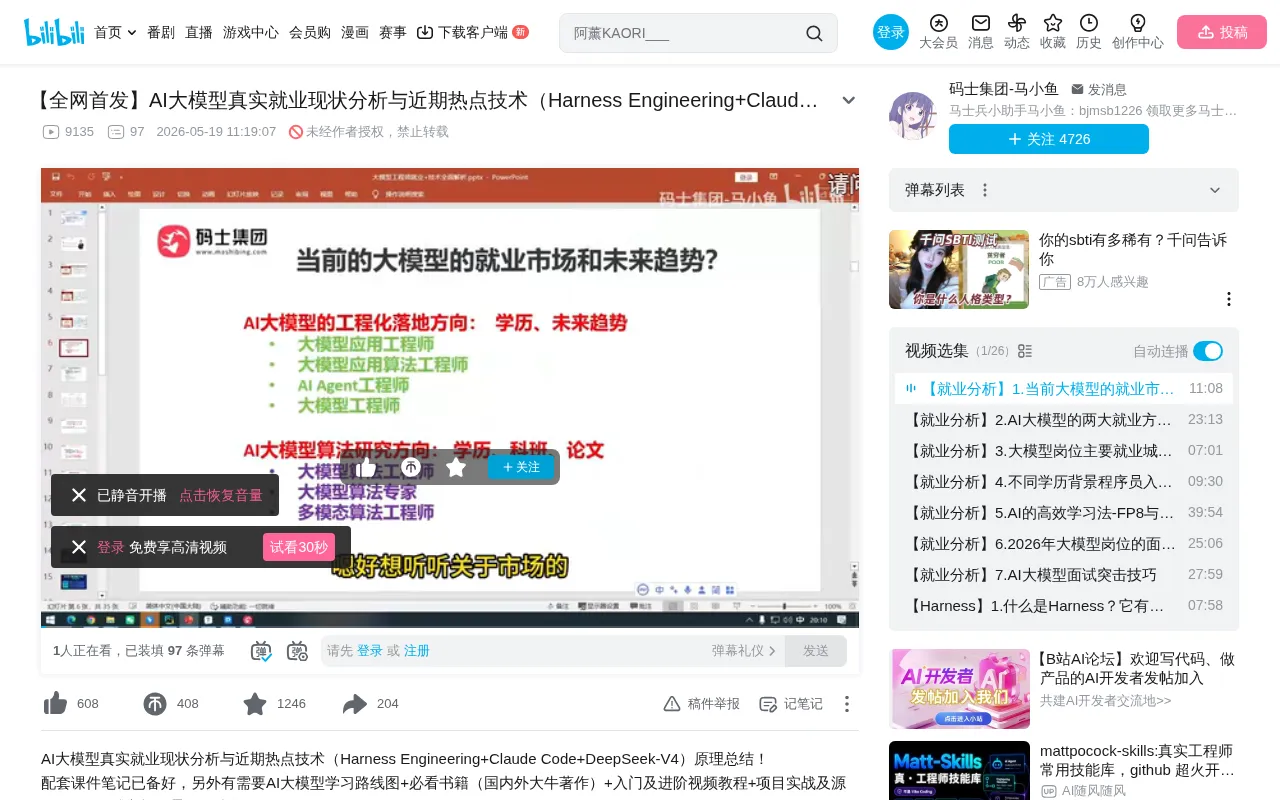Click the blue 登录 avatar button

click(x=891, y=32)
